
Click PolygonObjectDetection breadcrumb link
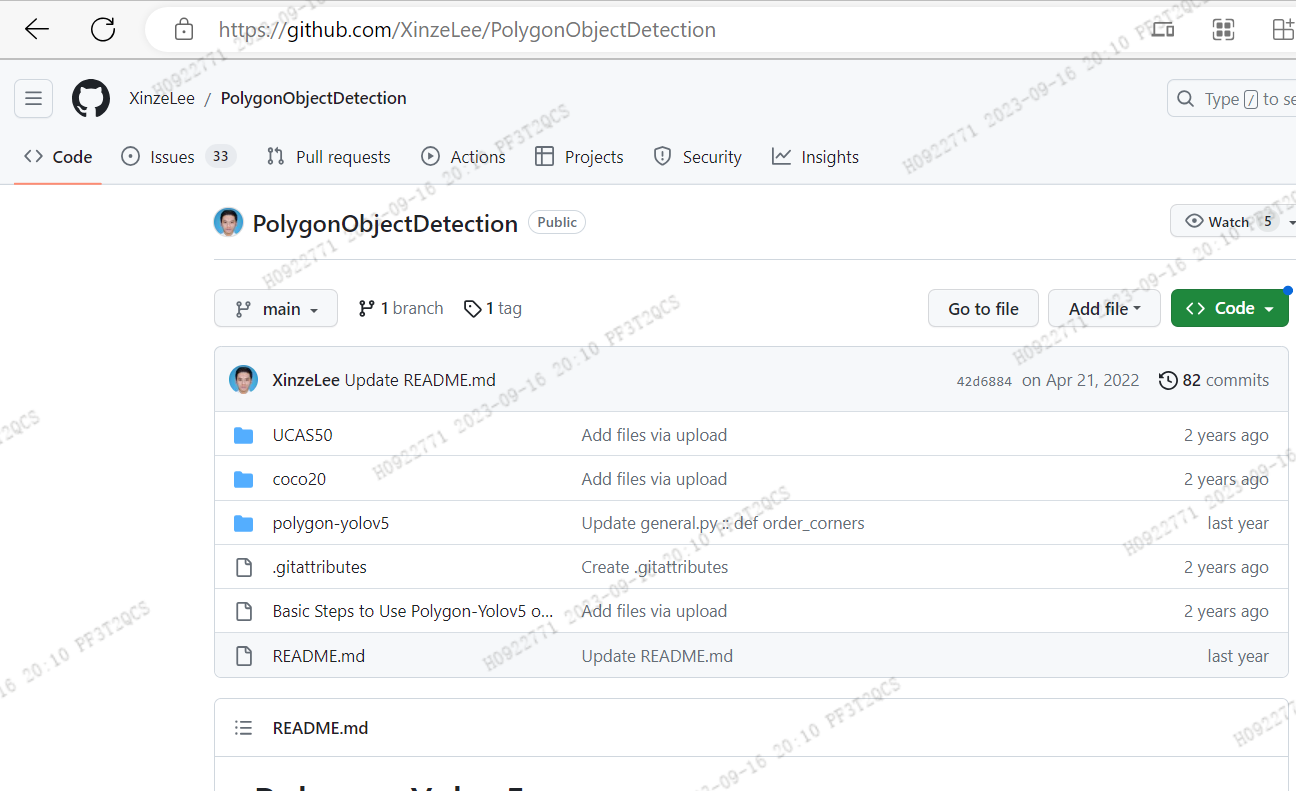coord(313,98)
